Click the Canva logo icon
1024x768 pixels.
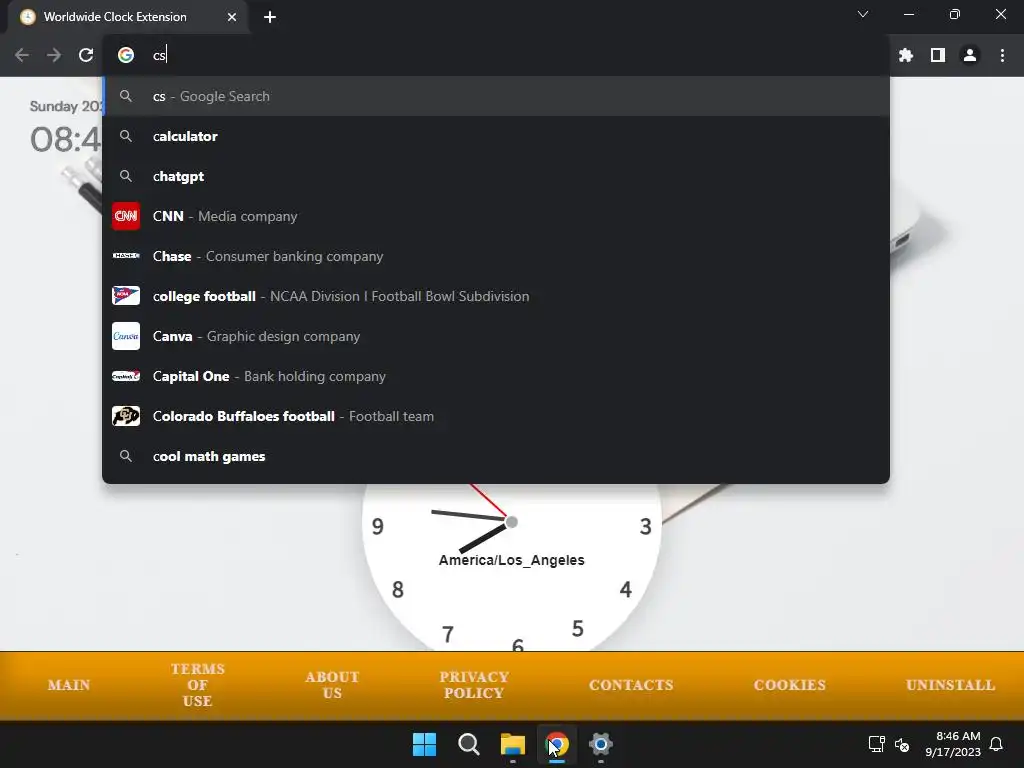point(126,336)
